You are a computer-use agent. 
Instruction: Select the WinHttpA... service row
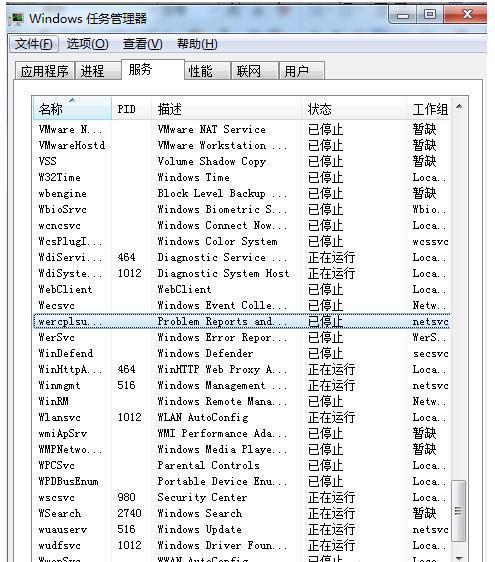242,369
